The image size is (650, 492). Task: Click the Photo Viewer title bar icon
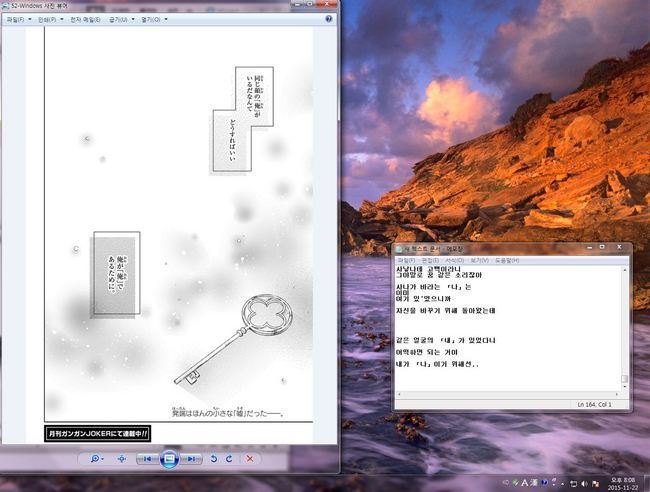coord(5,6)
